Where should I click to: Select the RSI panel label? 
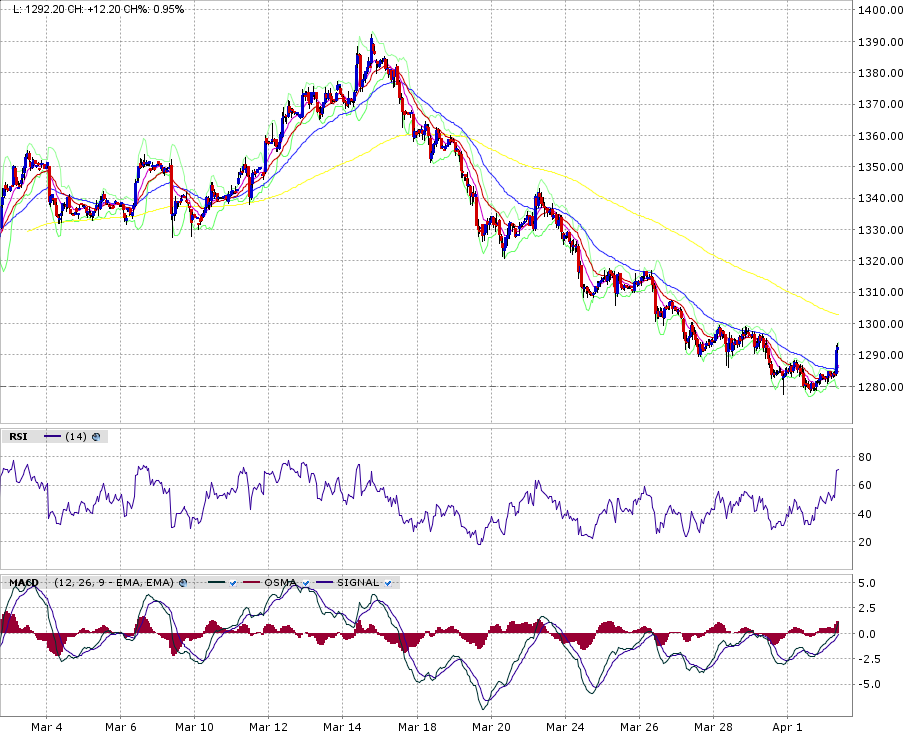click(18, 437)
